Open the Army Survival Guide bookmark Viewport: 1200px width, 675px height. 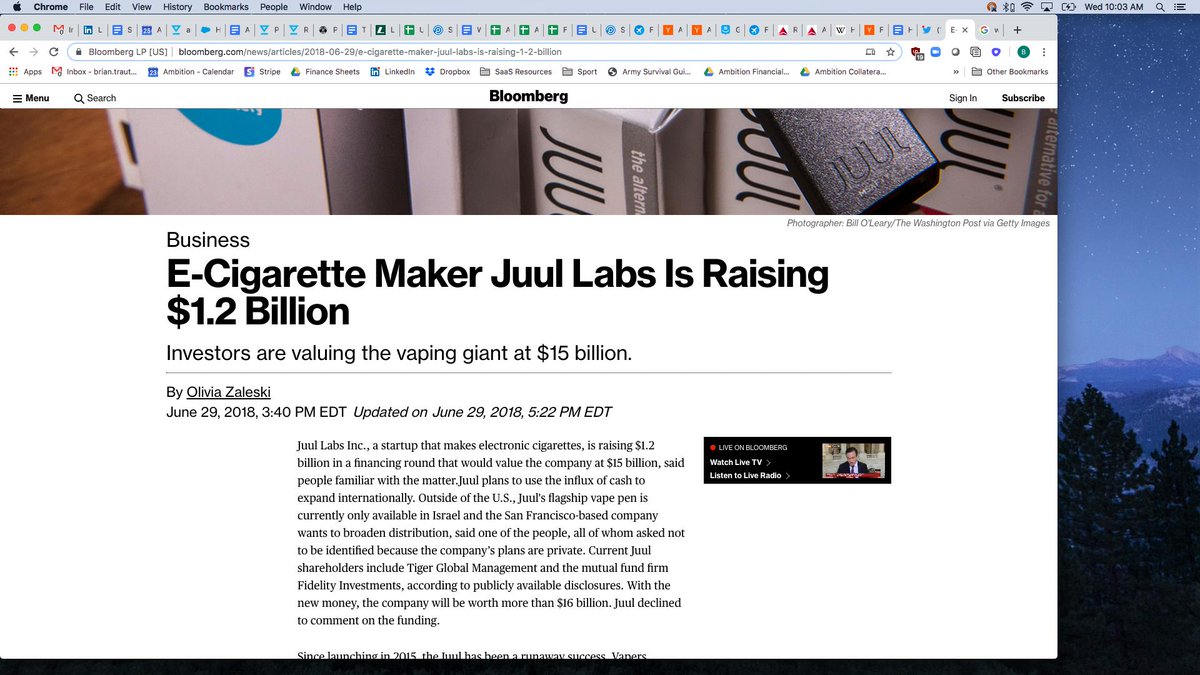[x=650, y=72]
